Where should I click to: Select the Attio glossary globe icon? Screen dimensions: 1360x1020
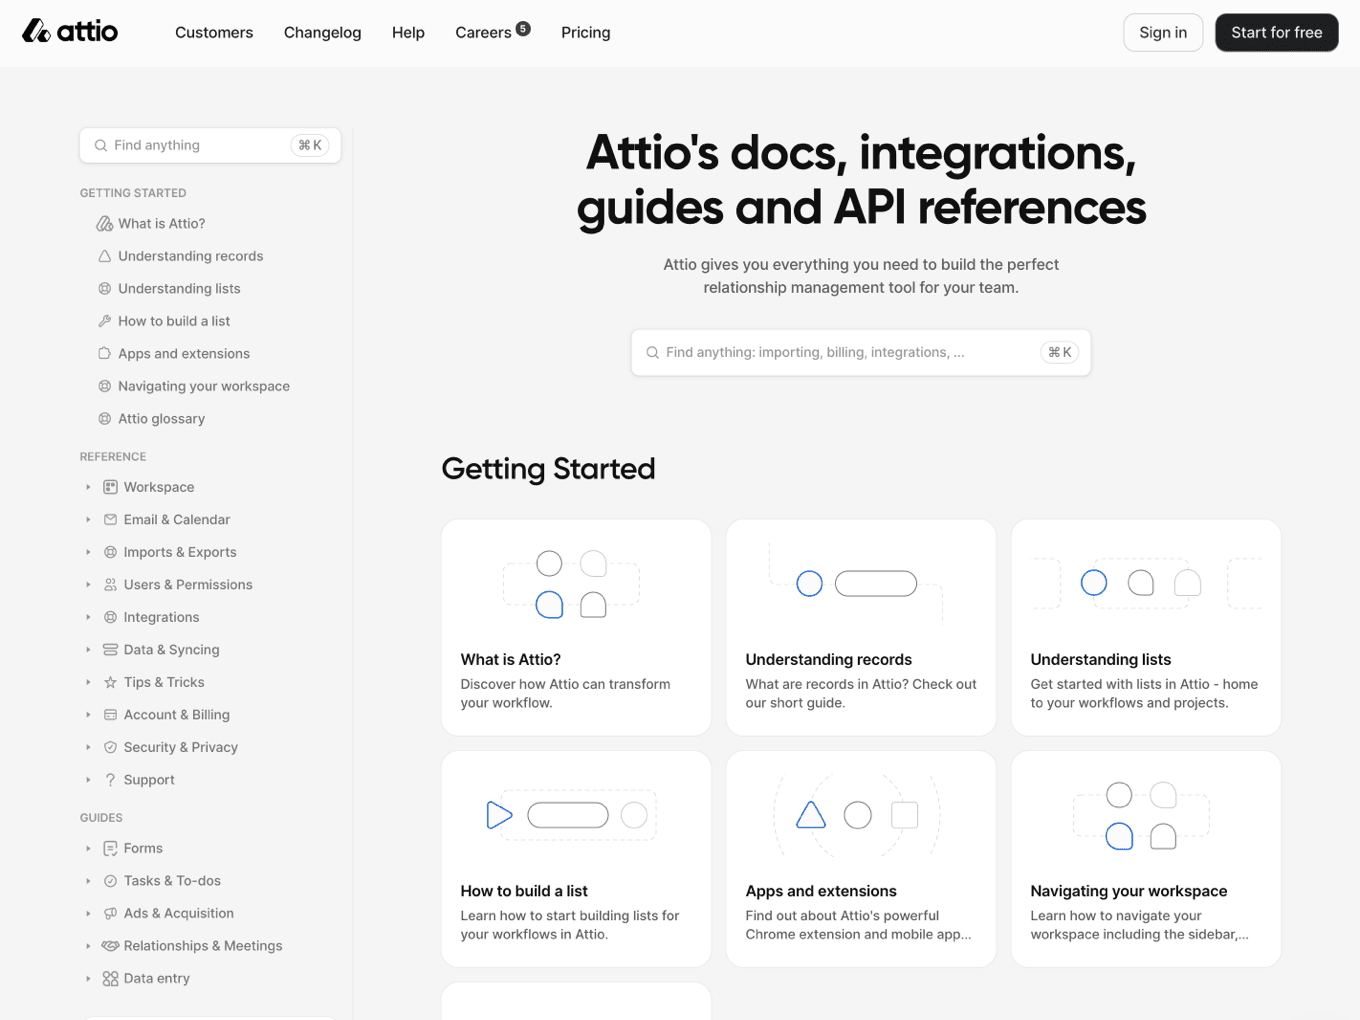pos(104,418)
